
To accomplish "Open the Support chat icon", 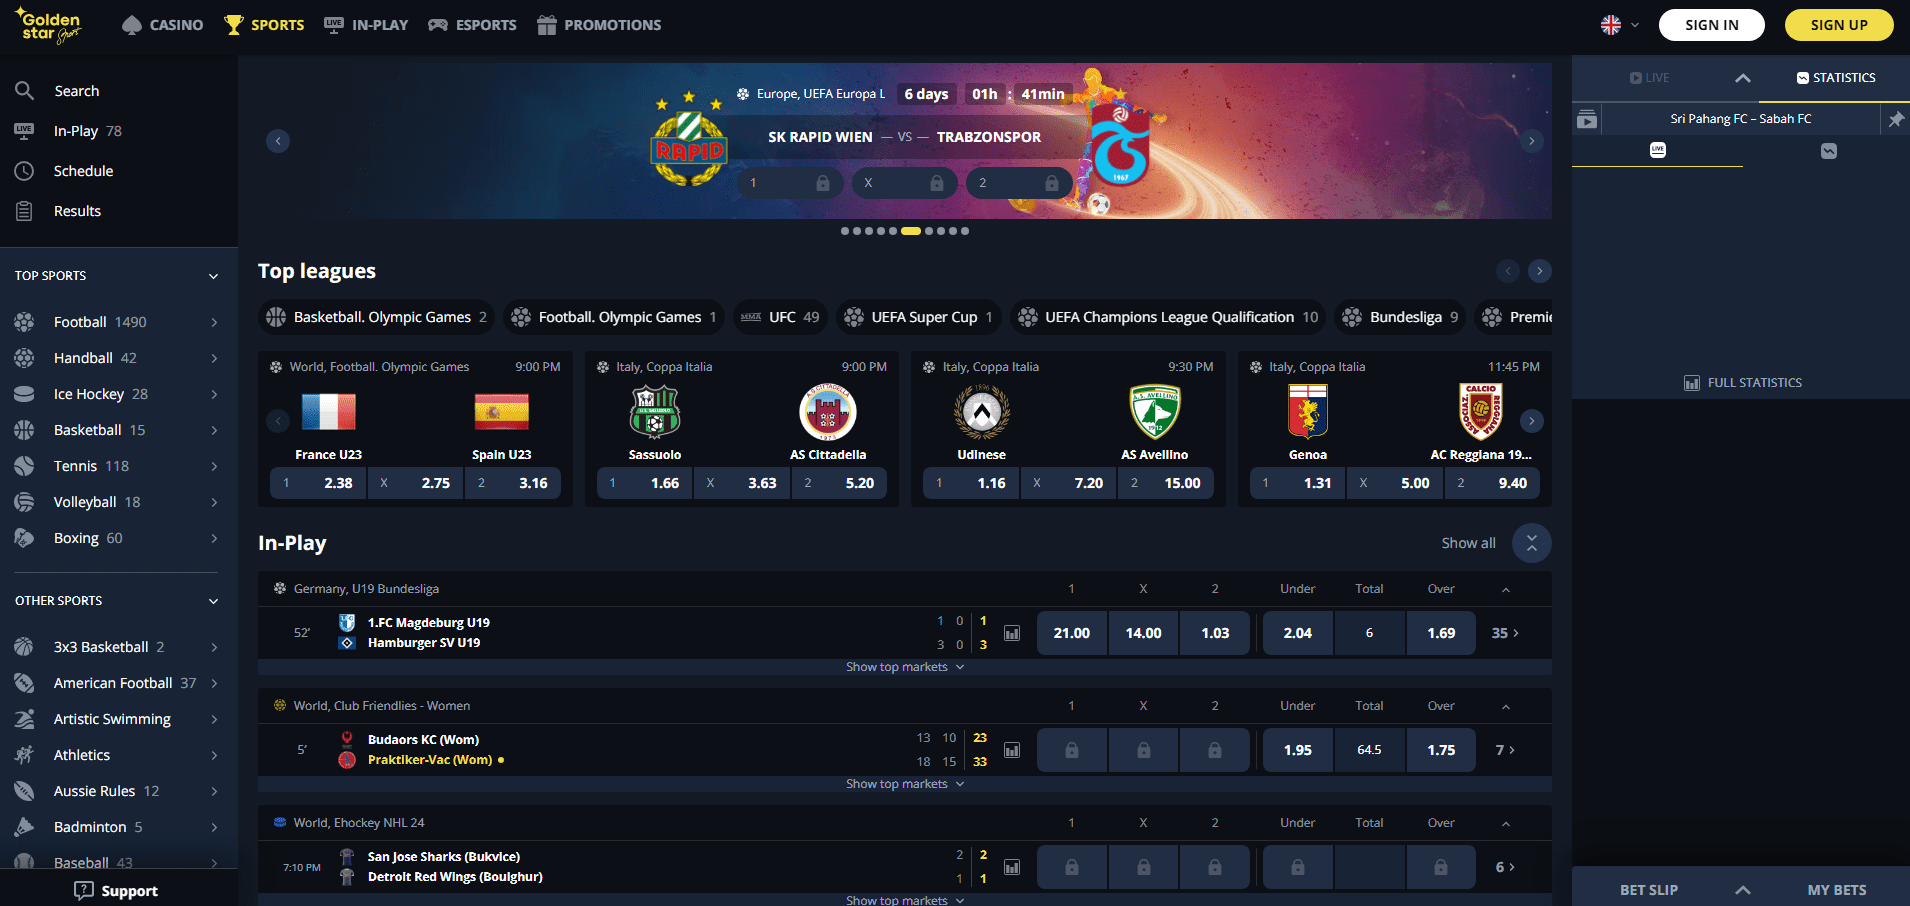I will 84,891.
